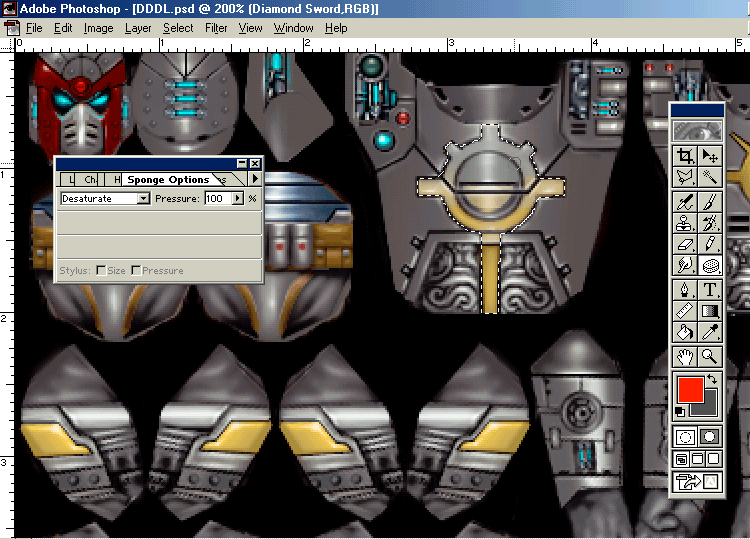The image size is (750, 539).
Task: Open the Filter menu
Action: [x=216, y=28]
